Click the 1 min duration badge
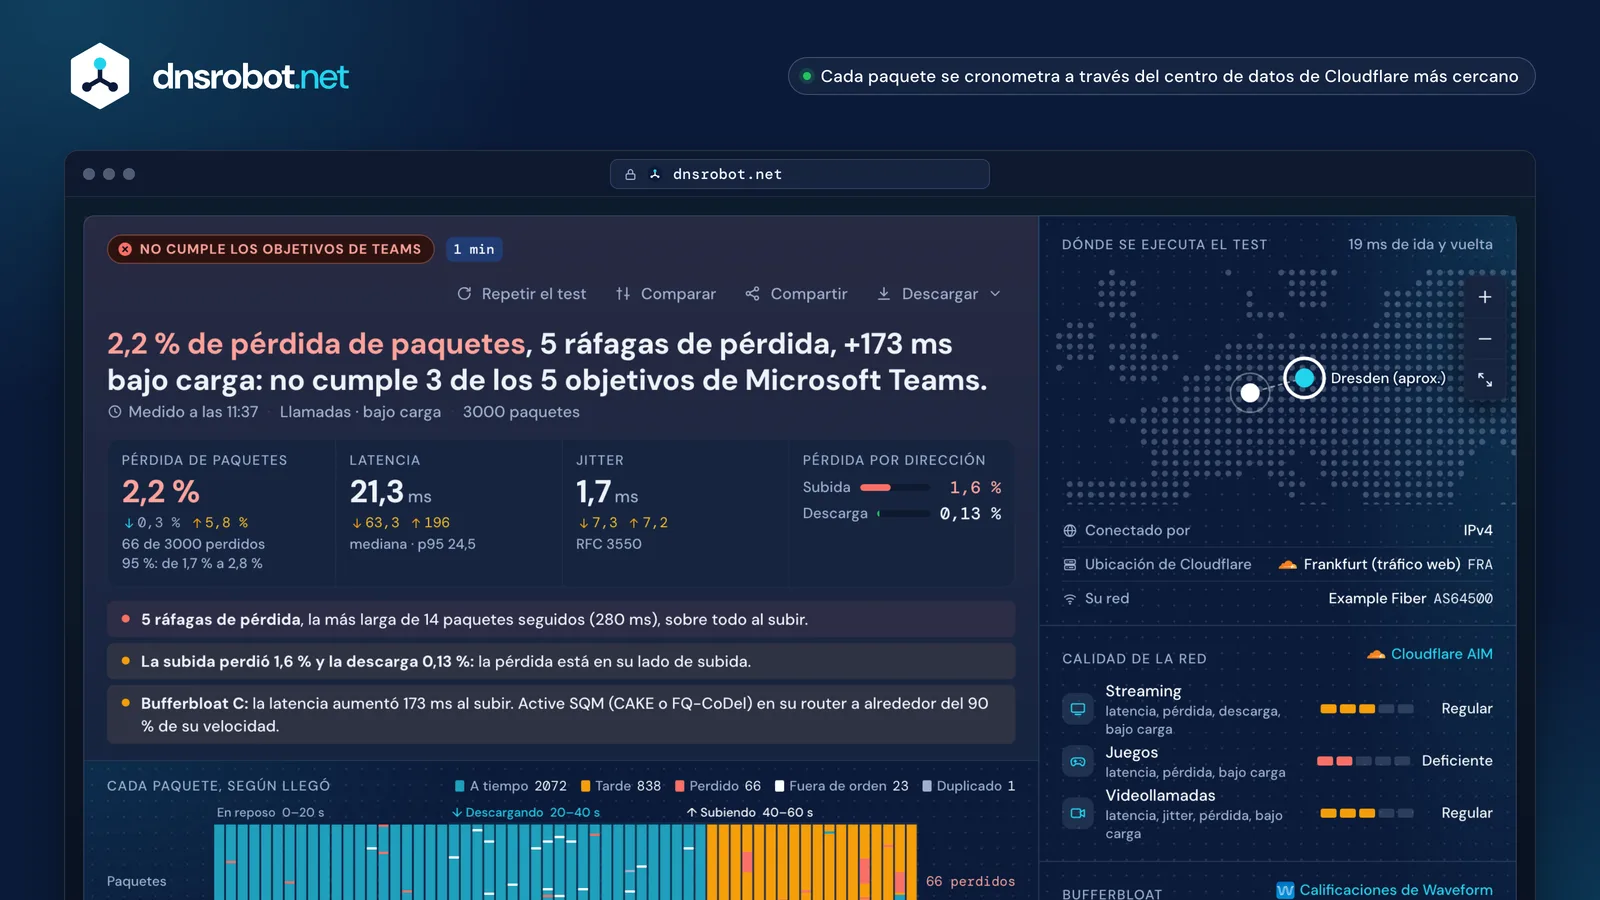Screen dimensions: 1600x900 (474, 249)
